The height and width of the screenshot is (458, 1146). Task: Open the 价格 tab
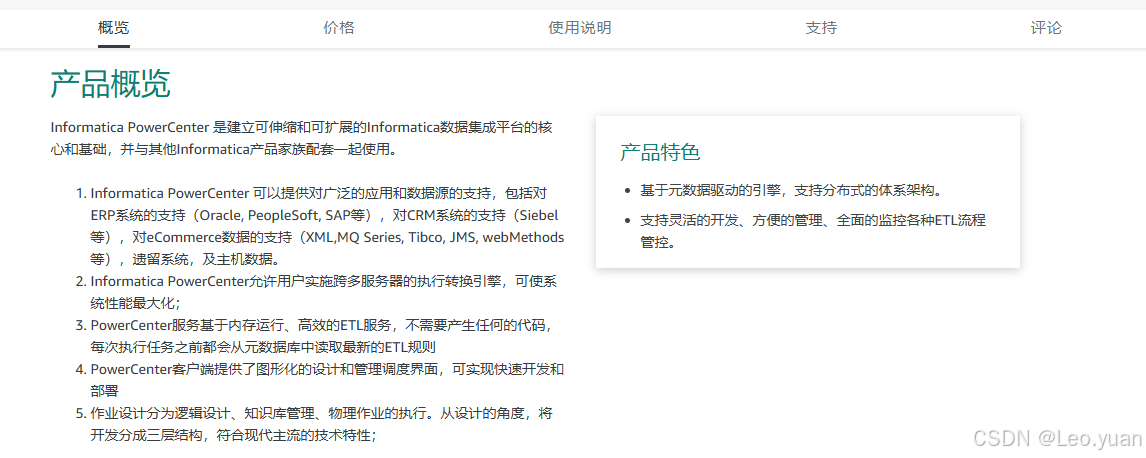pos(338,28)
